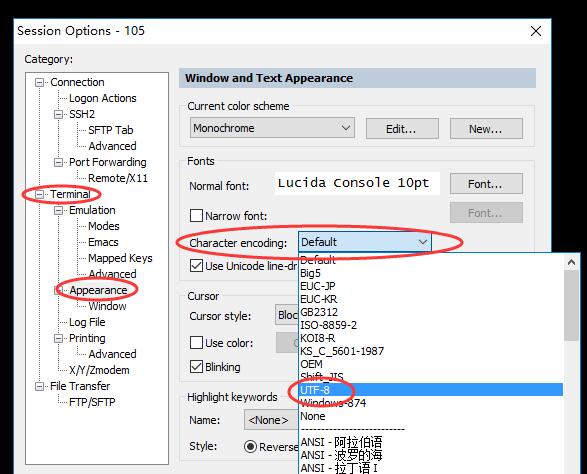Select Terminal category label
Viewport: 587px width, 474px height.
point(70,194)
